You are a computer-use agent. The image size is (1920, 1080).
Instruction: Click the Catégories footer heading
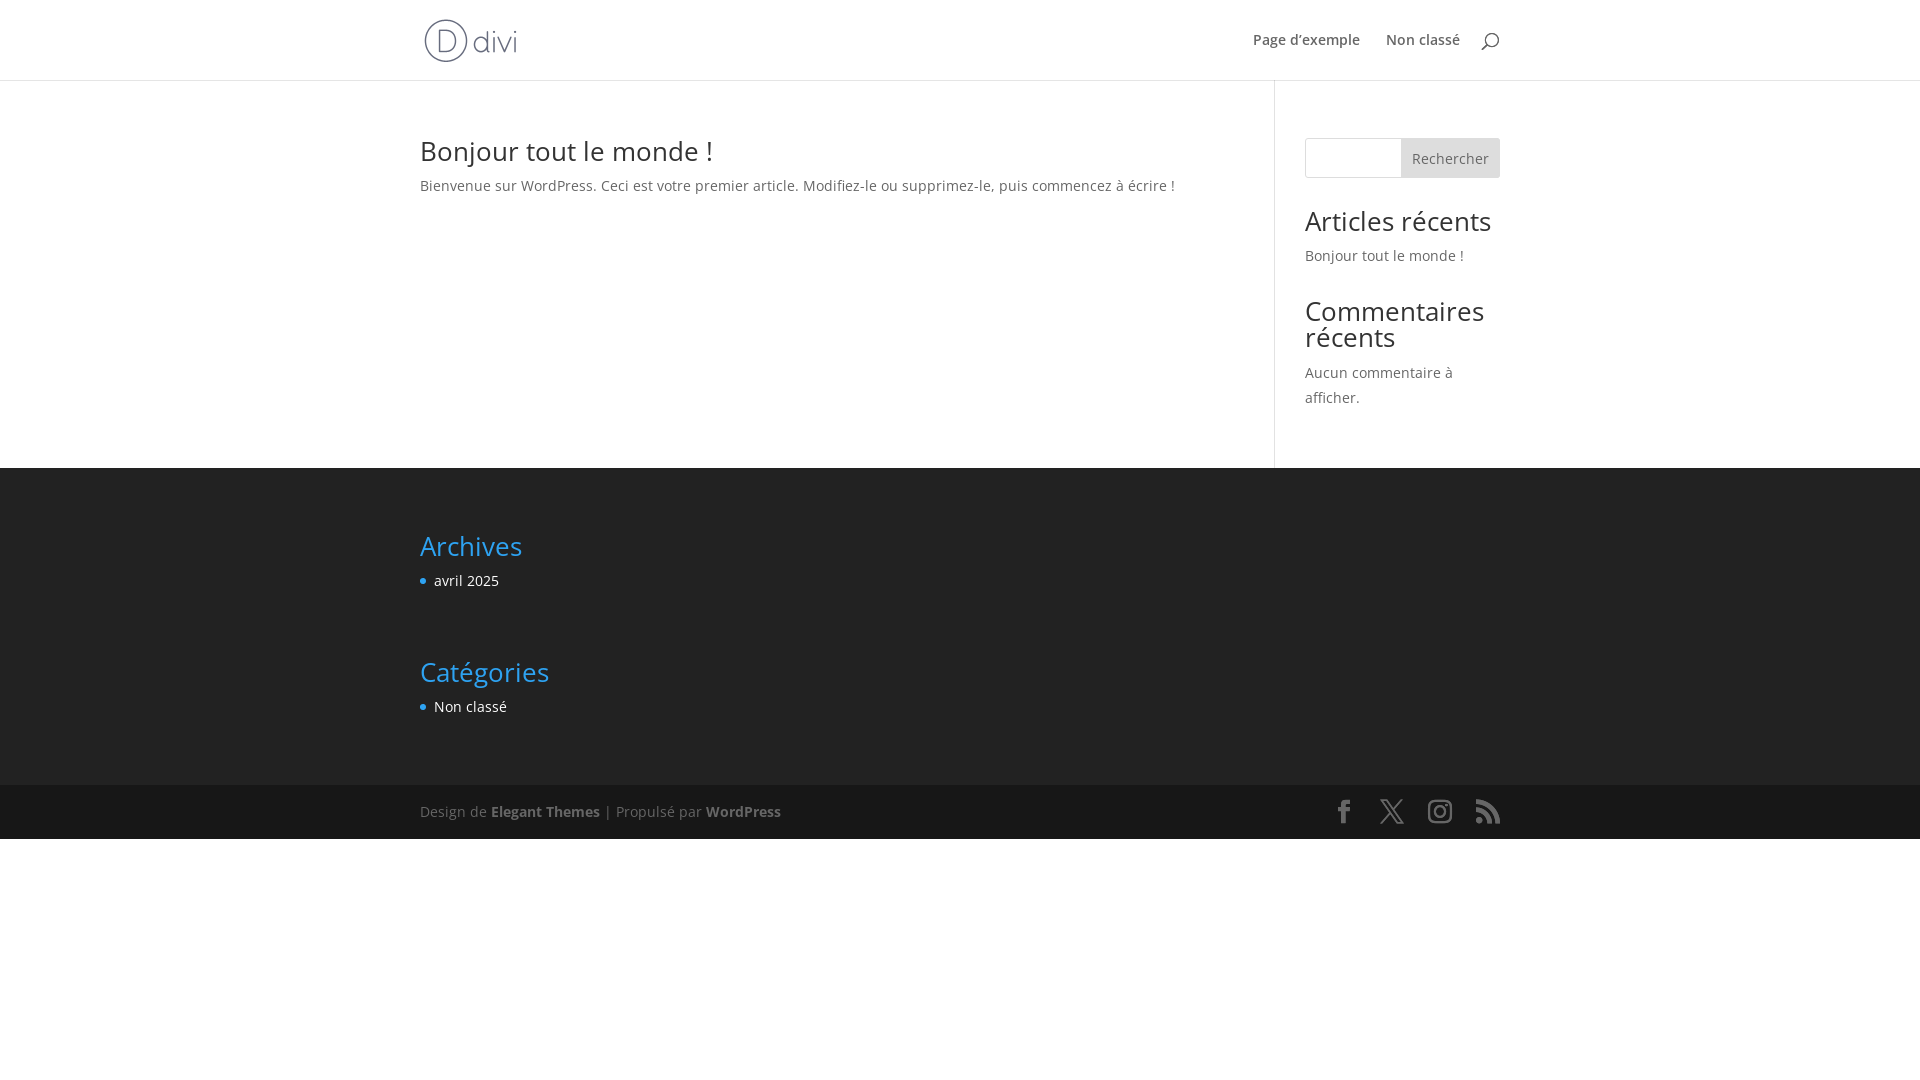(484, 672)
